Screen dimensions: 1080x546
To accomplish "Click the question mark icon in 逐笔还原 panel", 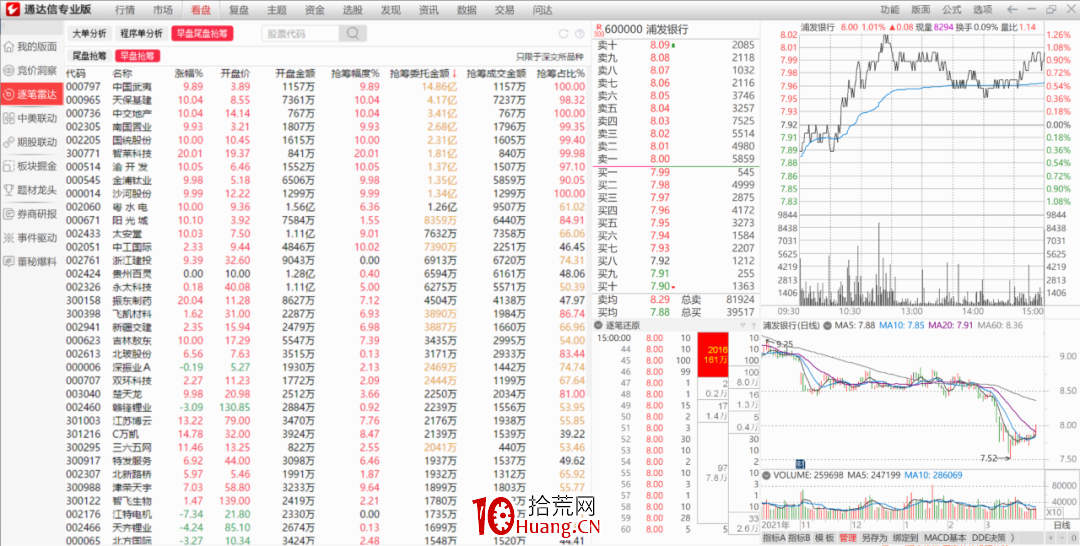I will (752, 326).
